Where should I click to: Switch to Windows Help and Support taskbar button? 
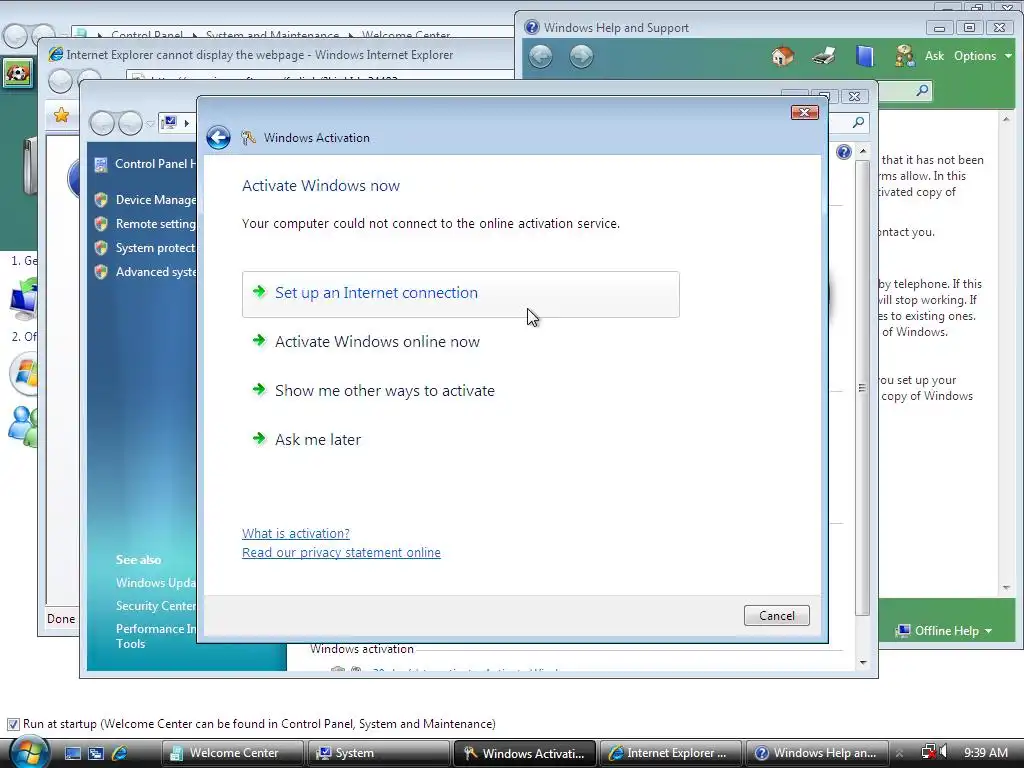816,753
